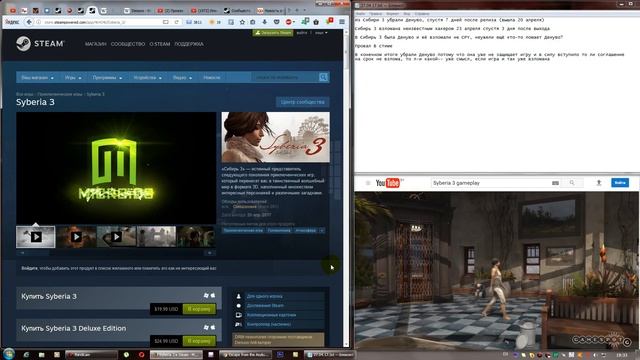640x360 pixels.
Task: Click the Steam logo in page header
Action: coord(40,43)
